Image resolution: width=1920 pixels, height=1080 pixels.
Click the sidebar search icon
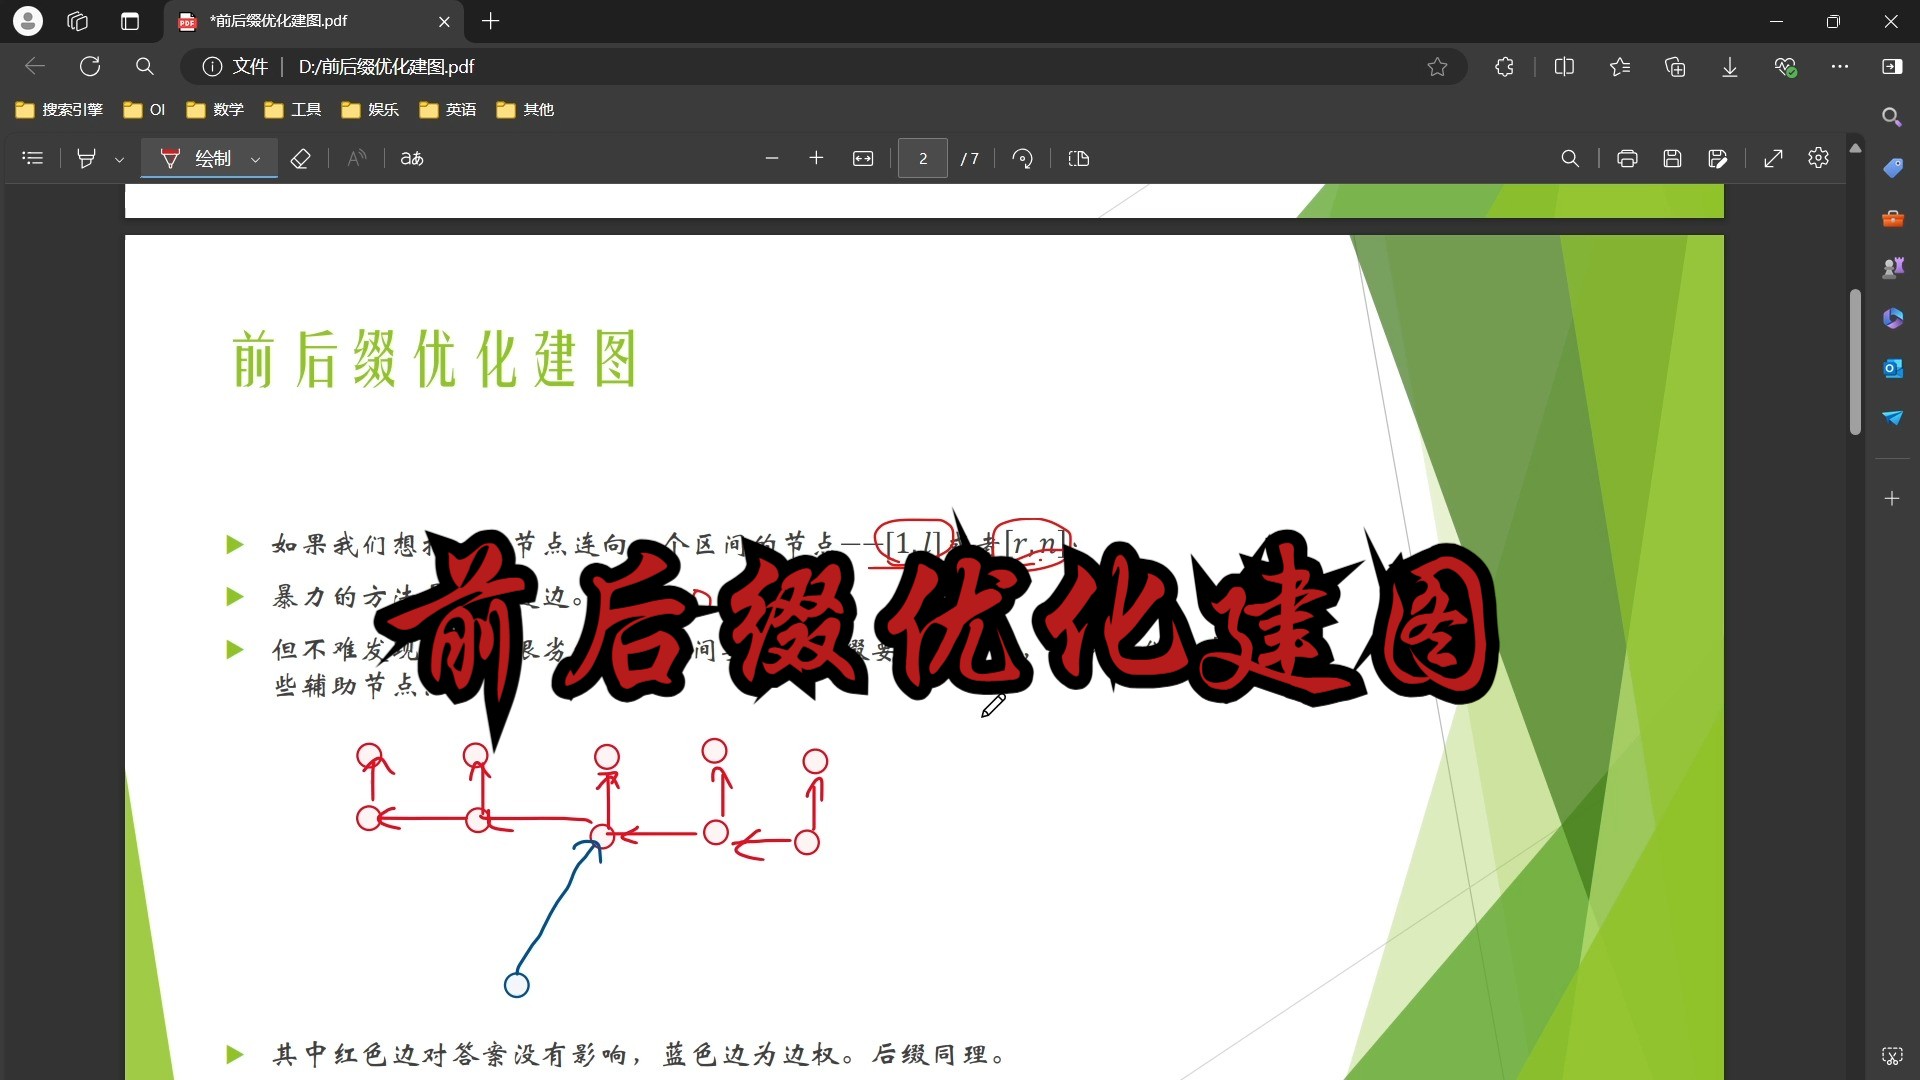(x=1892, y=117)
